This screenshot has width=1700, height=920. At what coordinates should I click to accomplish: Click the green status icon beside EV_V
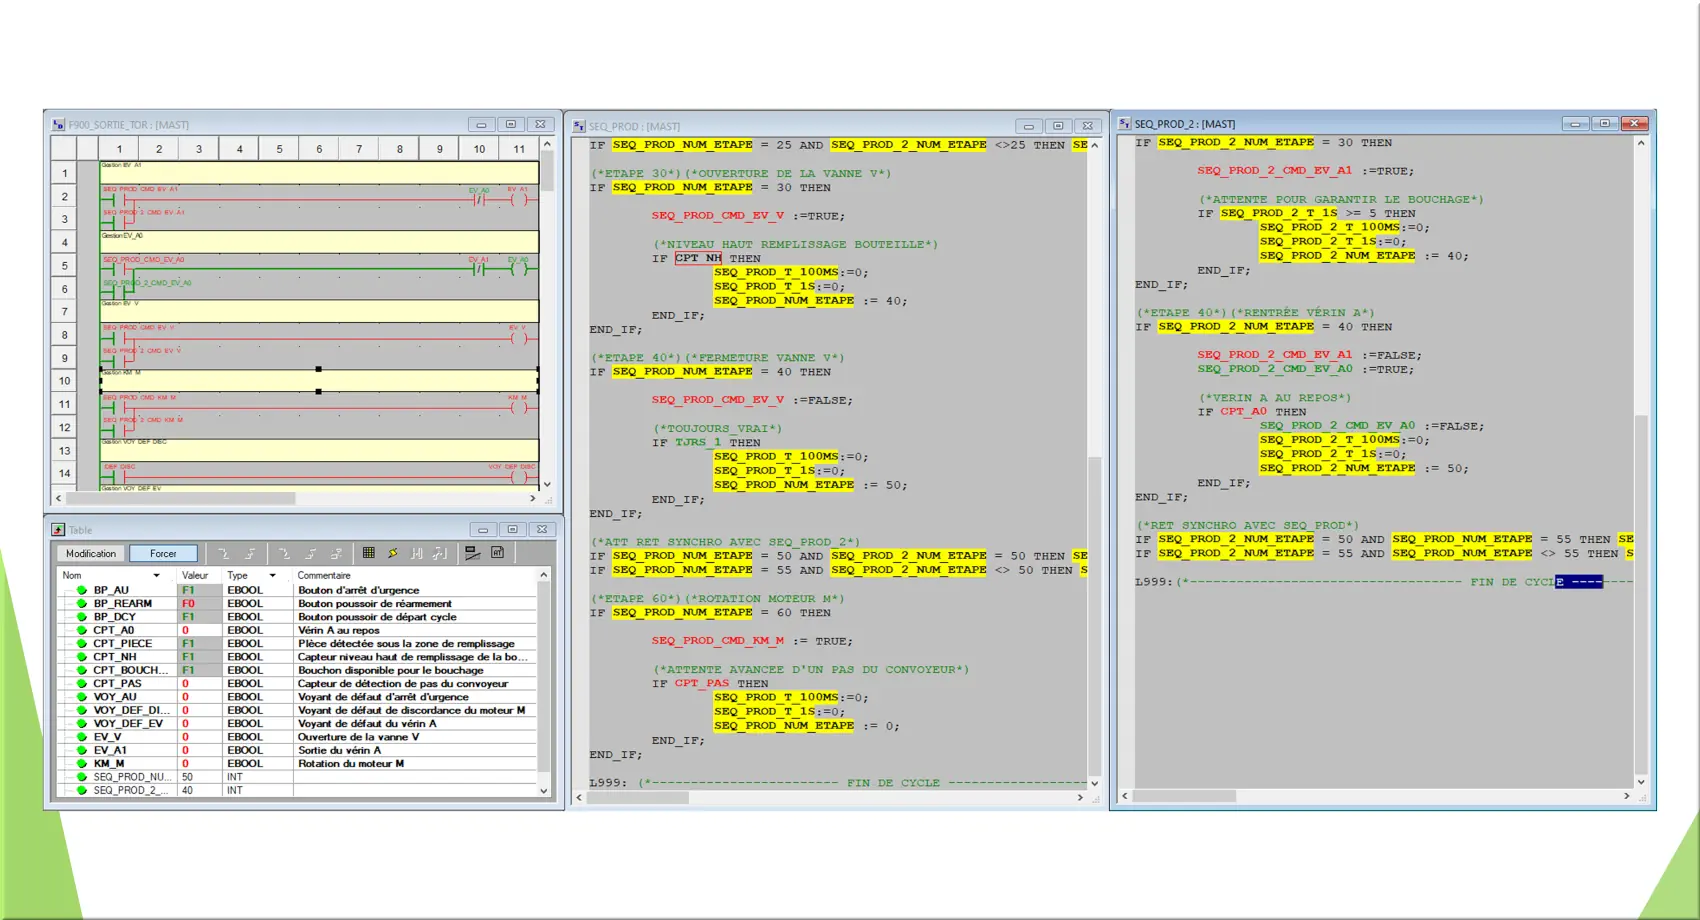[x=82, y=737]
